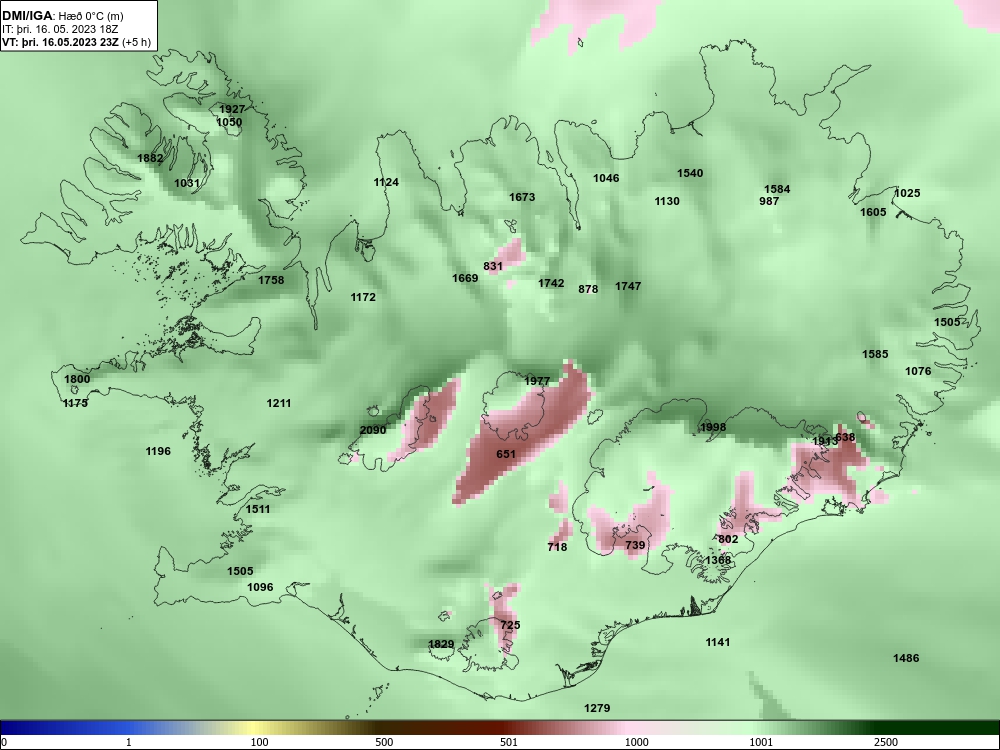Click the 1000 tick label on the color scale

636,742
